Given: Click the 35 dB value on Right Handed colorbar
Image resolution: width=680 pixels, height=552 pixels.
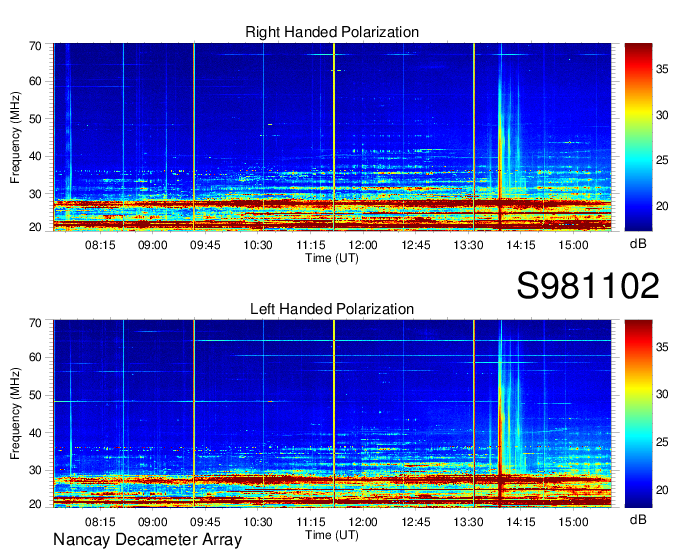Looking at the screenshot, I should coord(662,69).
